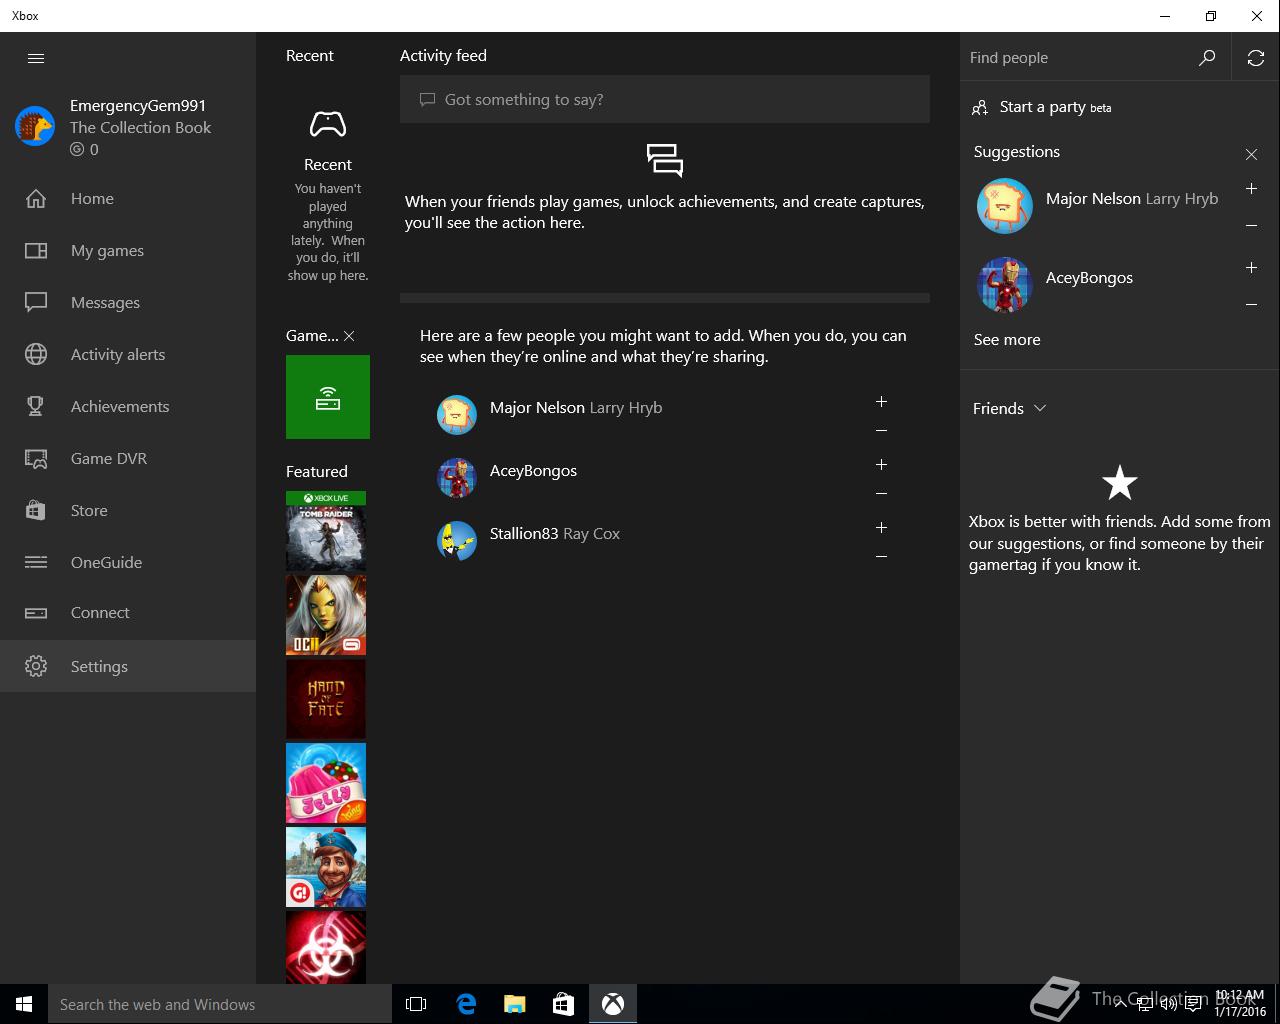
Task: Open the OC II featured game thumbnail
Action: 326,615
